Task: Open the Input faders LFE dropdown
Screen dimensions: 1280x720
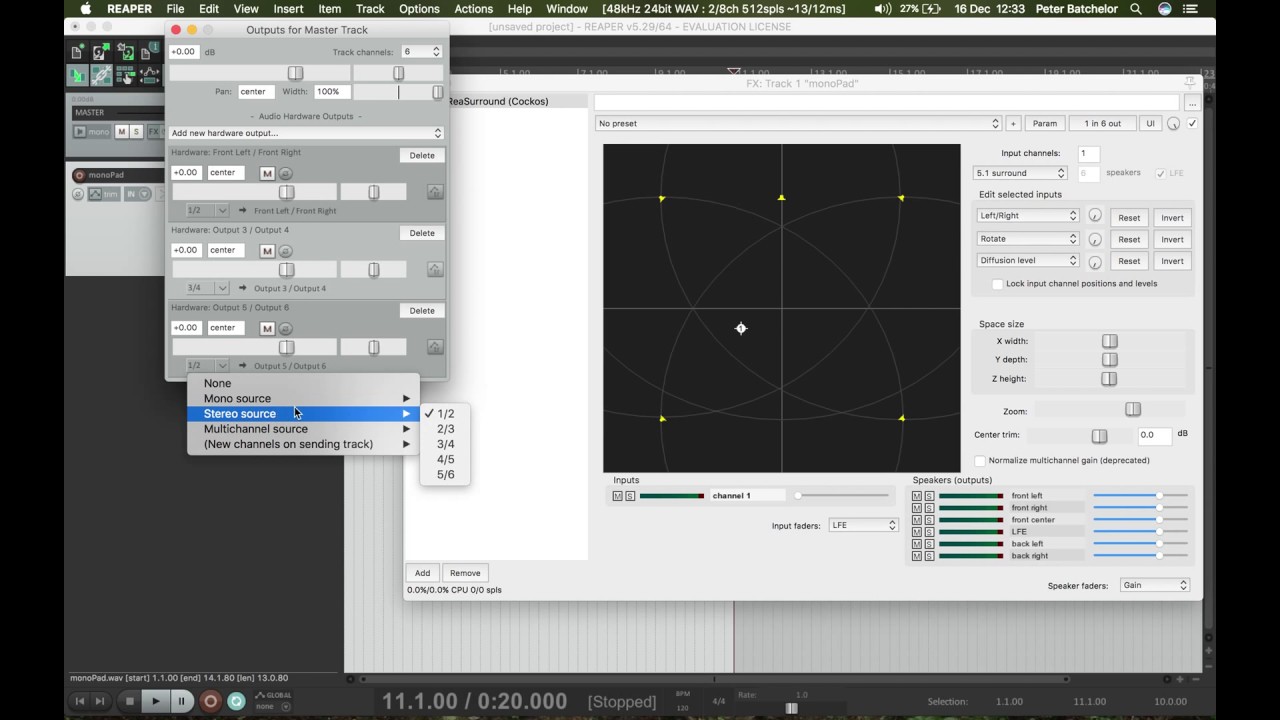Action: 863,525
